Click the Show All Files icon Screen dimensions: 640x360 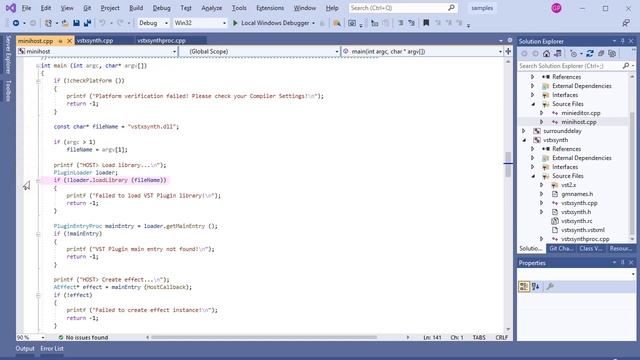612,53
